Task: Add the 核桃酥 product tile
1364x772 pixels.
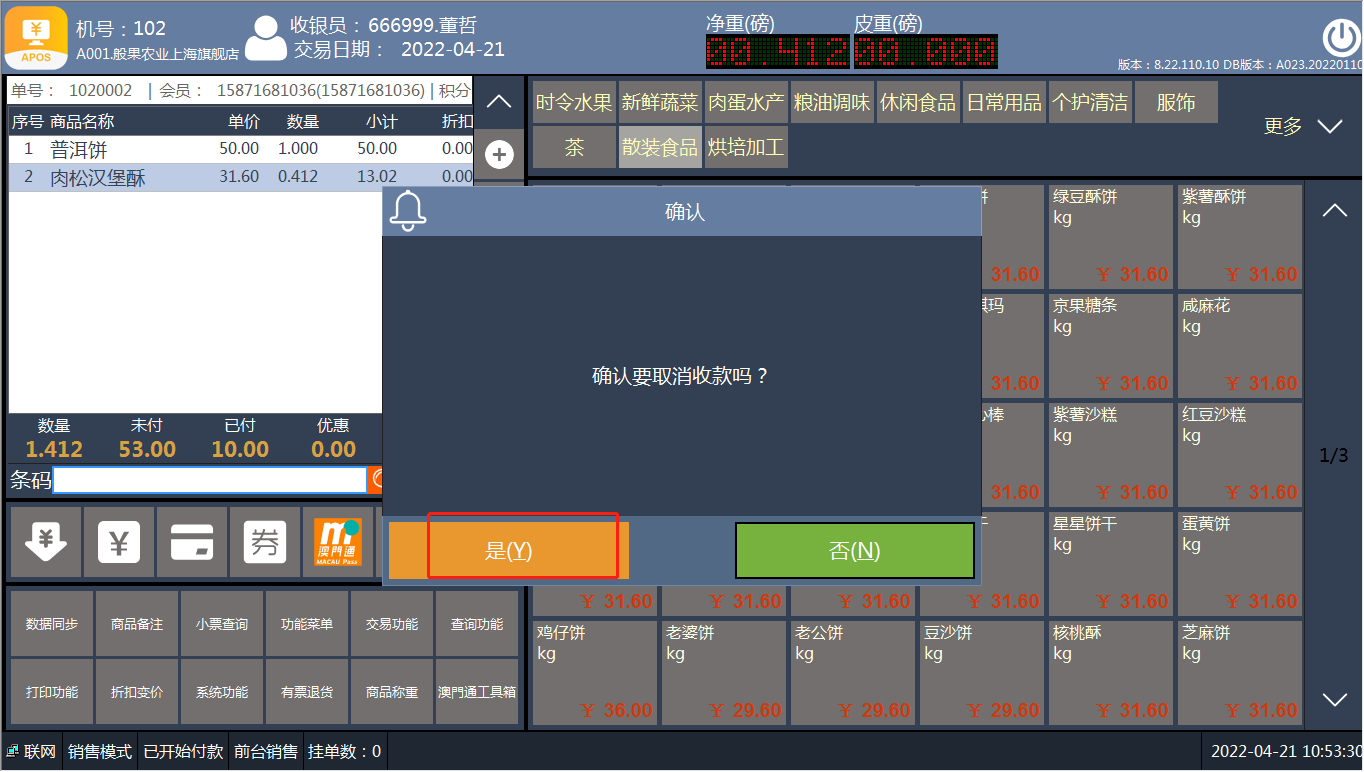Action: point(1111,672)
